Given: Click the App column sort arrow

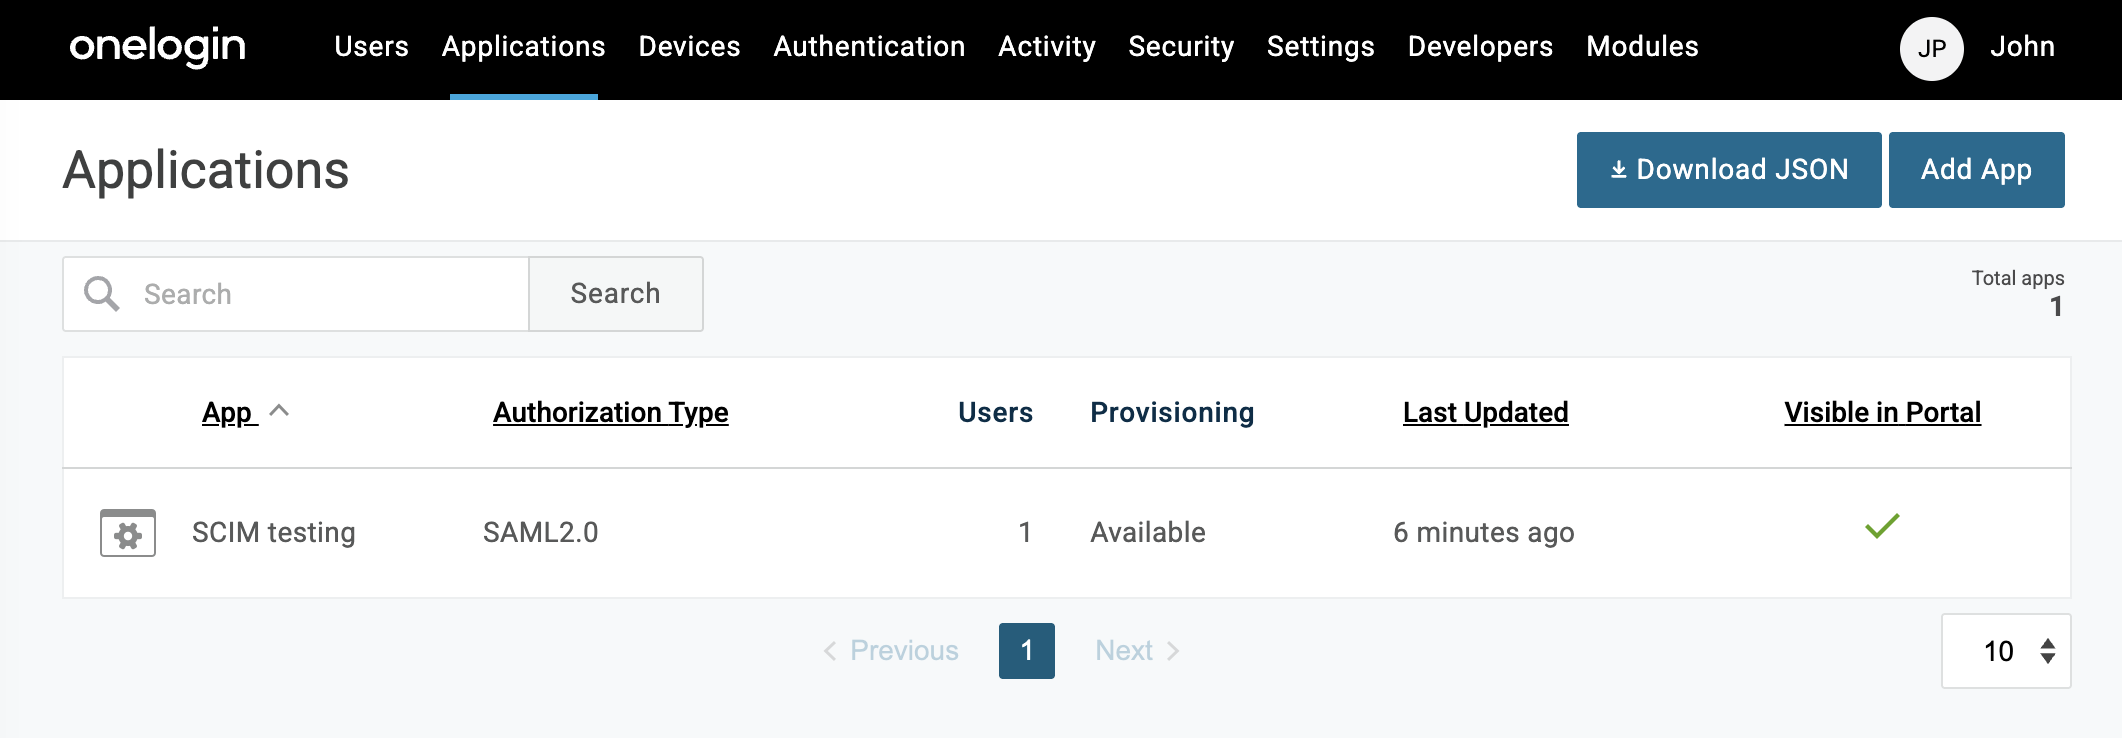Looking at the screenshot, I should pyautogui.click(x=280, y=410).
